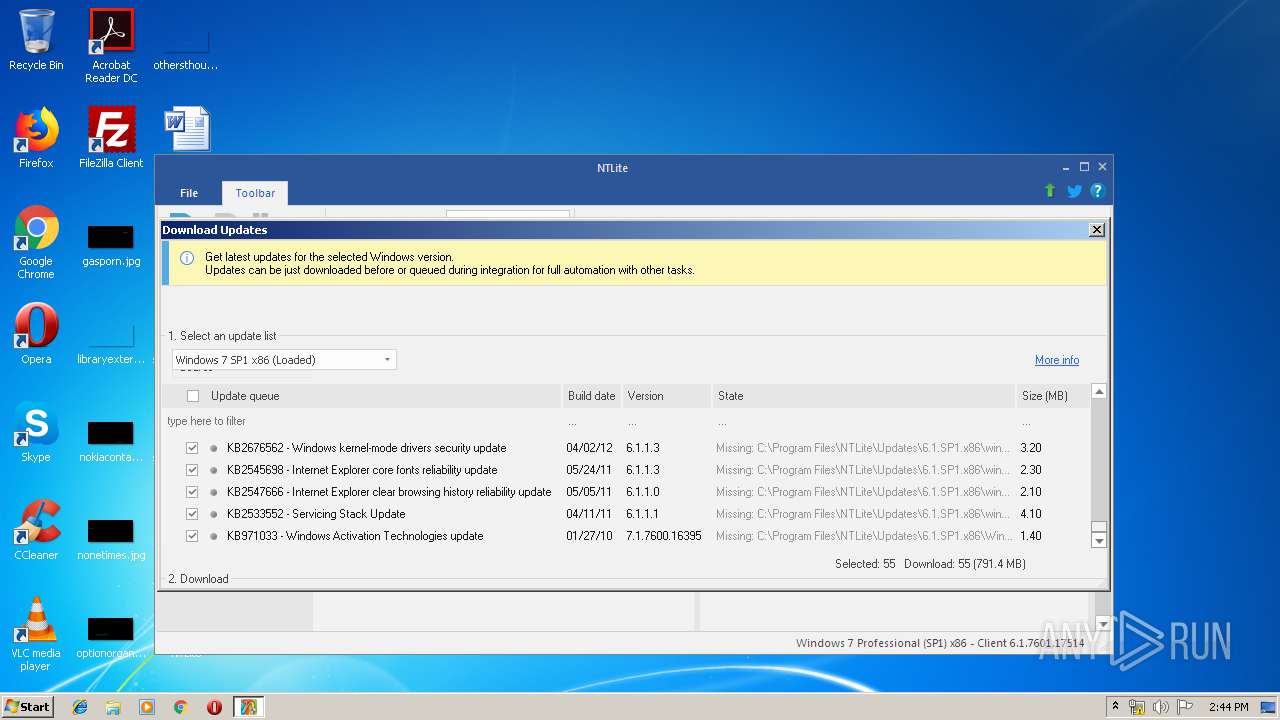Open the Word document desktop icon

coord(187,130)
